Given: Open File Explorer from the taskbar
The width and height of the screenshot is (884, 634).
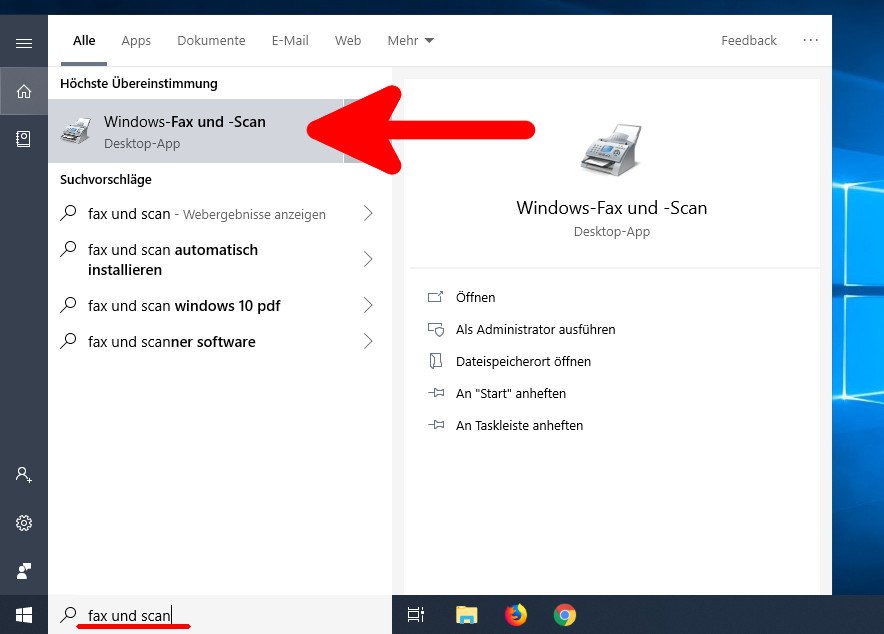Looking at the screenshot, I should 466,614.
